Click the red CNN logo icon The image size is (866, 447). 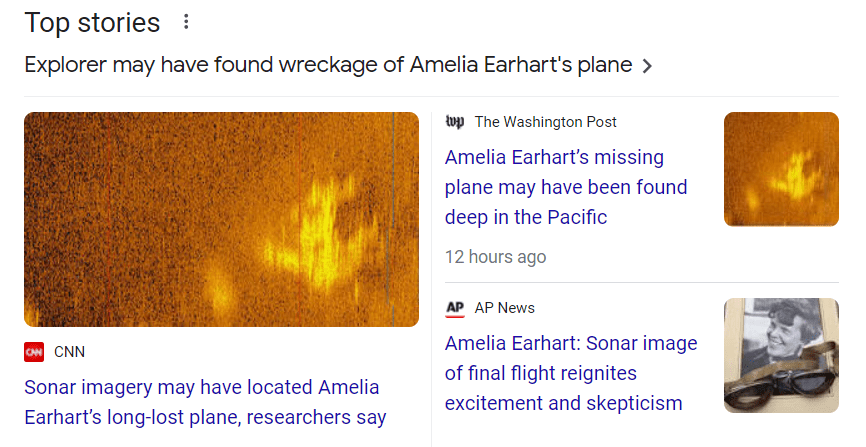[34, 352]
